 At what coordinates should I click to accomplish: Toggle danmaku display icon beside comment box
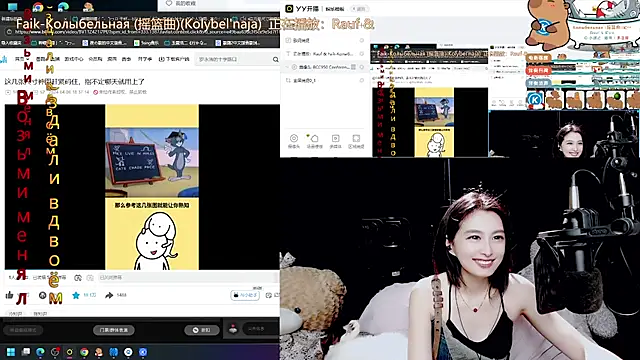point(78,278)
